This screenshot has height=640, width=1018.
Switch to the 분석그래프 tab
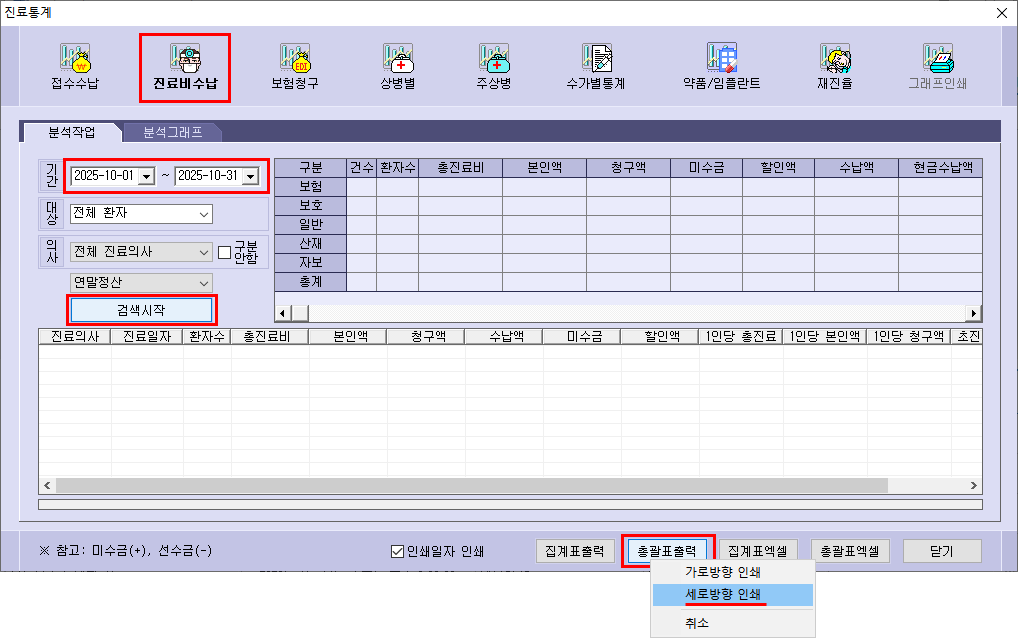(172, 131)
